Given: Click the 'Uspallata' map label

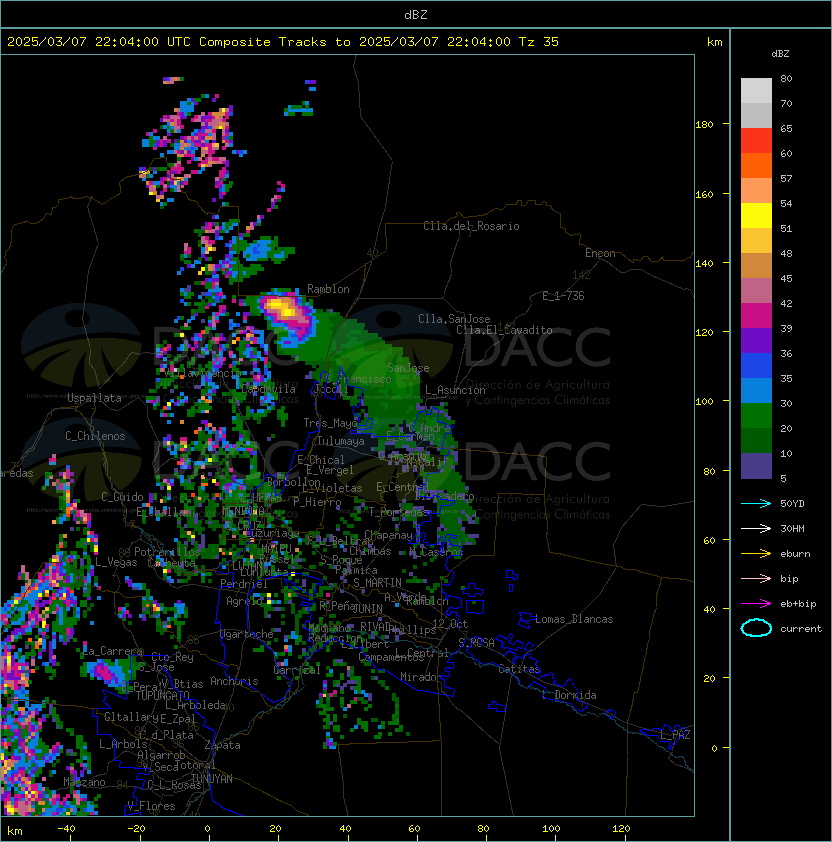Looking at the screenshot, I should coord(94,398).
